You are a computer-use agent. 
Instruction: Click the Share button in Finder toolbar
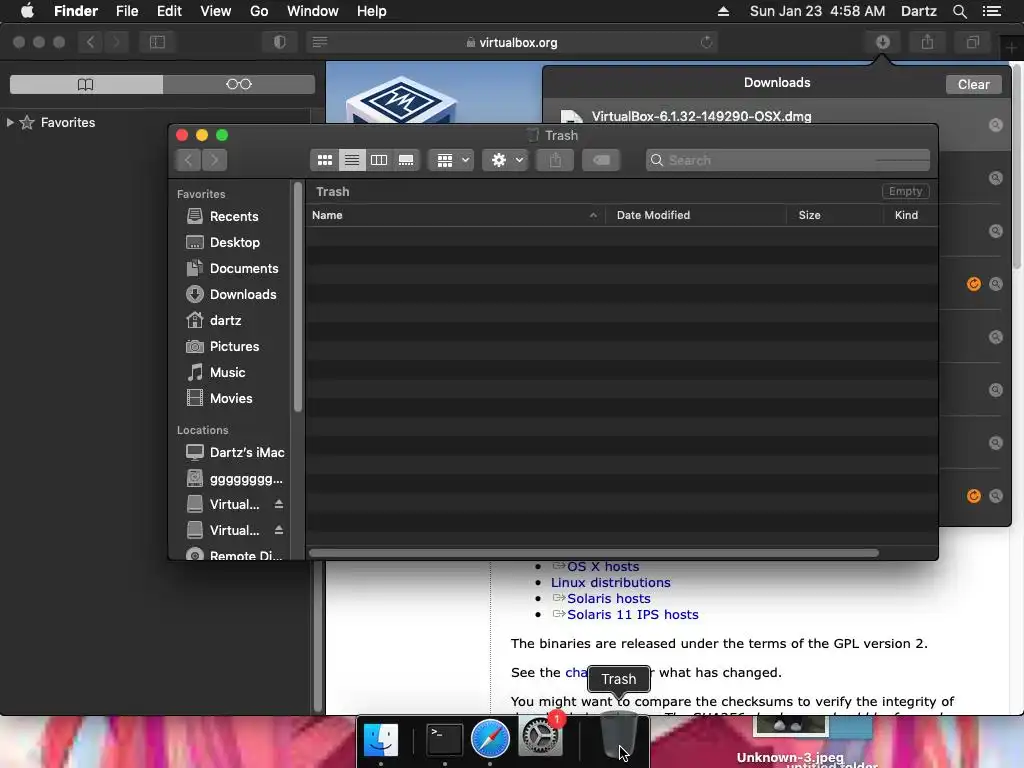[555, 160]
